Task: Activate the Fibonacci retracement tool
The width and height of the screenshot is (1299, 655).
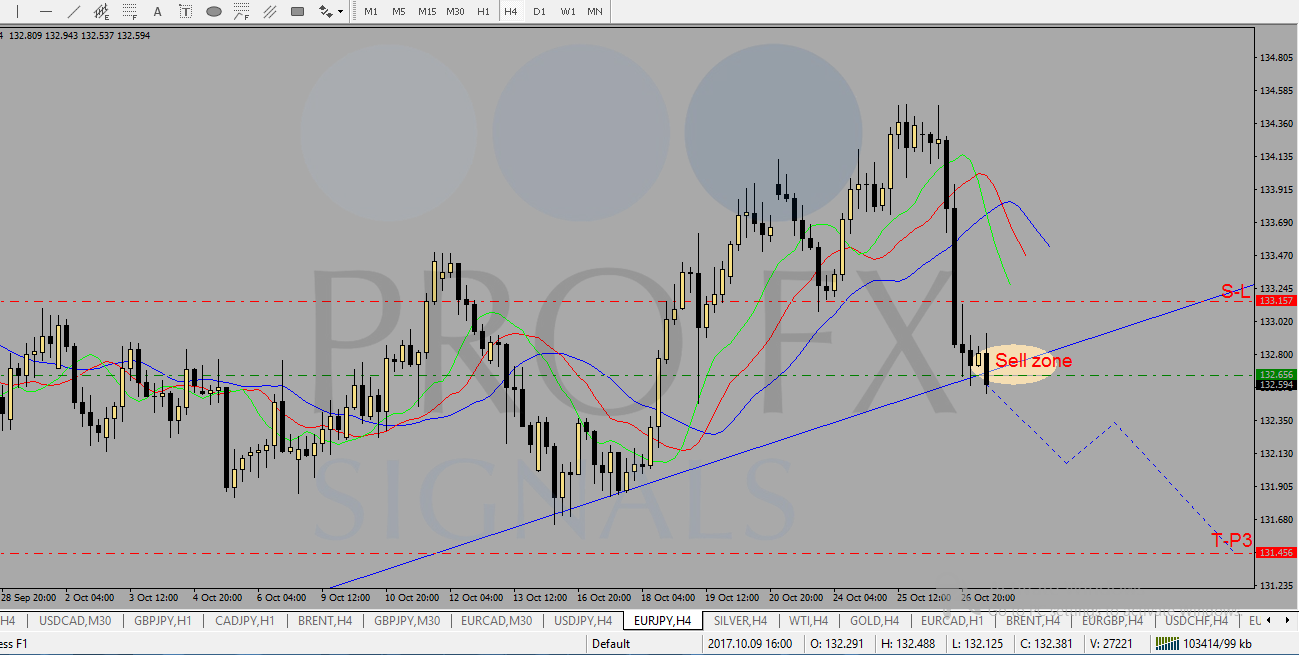Action: tap(129, 12)
